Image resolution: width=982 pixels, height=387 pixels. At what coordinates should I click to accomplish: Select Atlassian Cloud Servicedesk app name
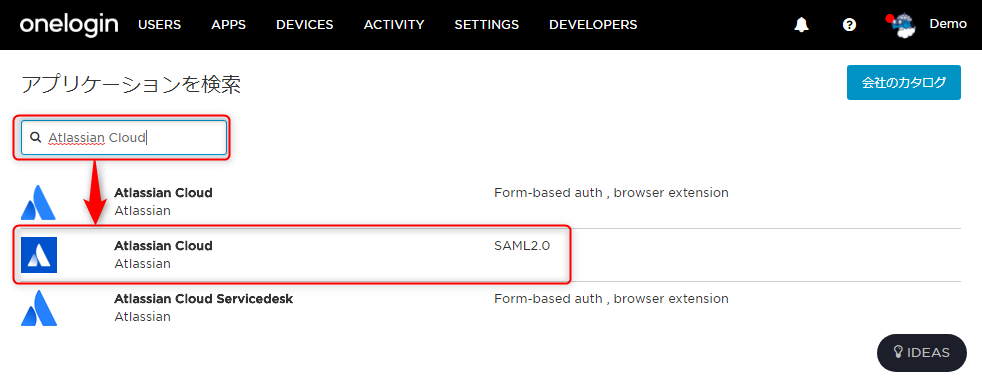pos(204,299)
